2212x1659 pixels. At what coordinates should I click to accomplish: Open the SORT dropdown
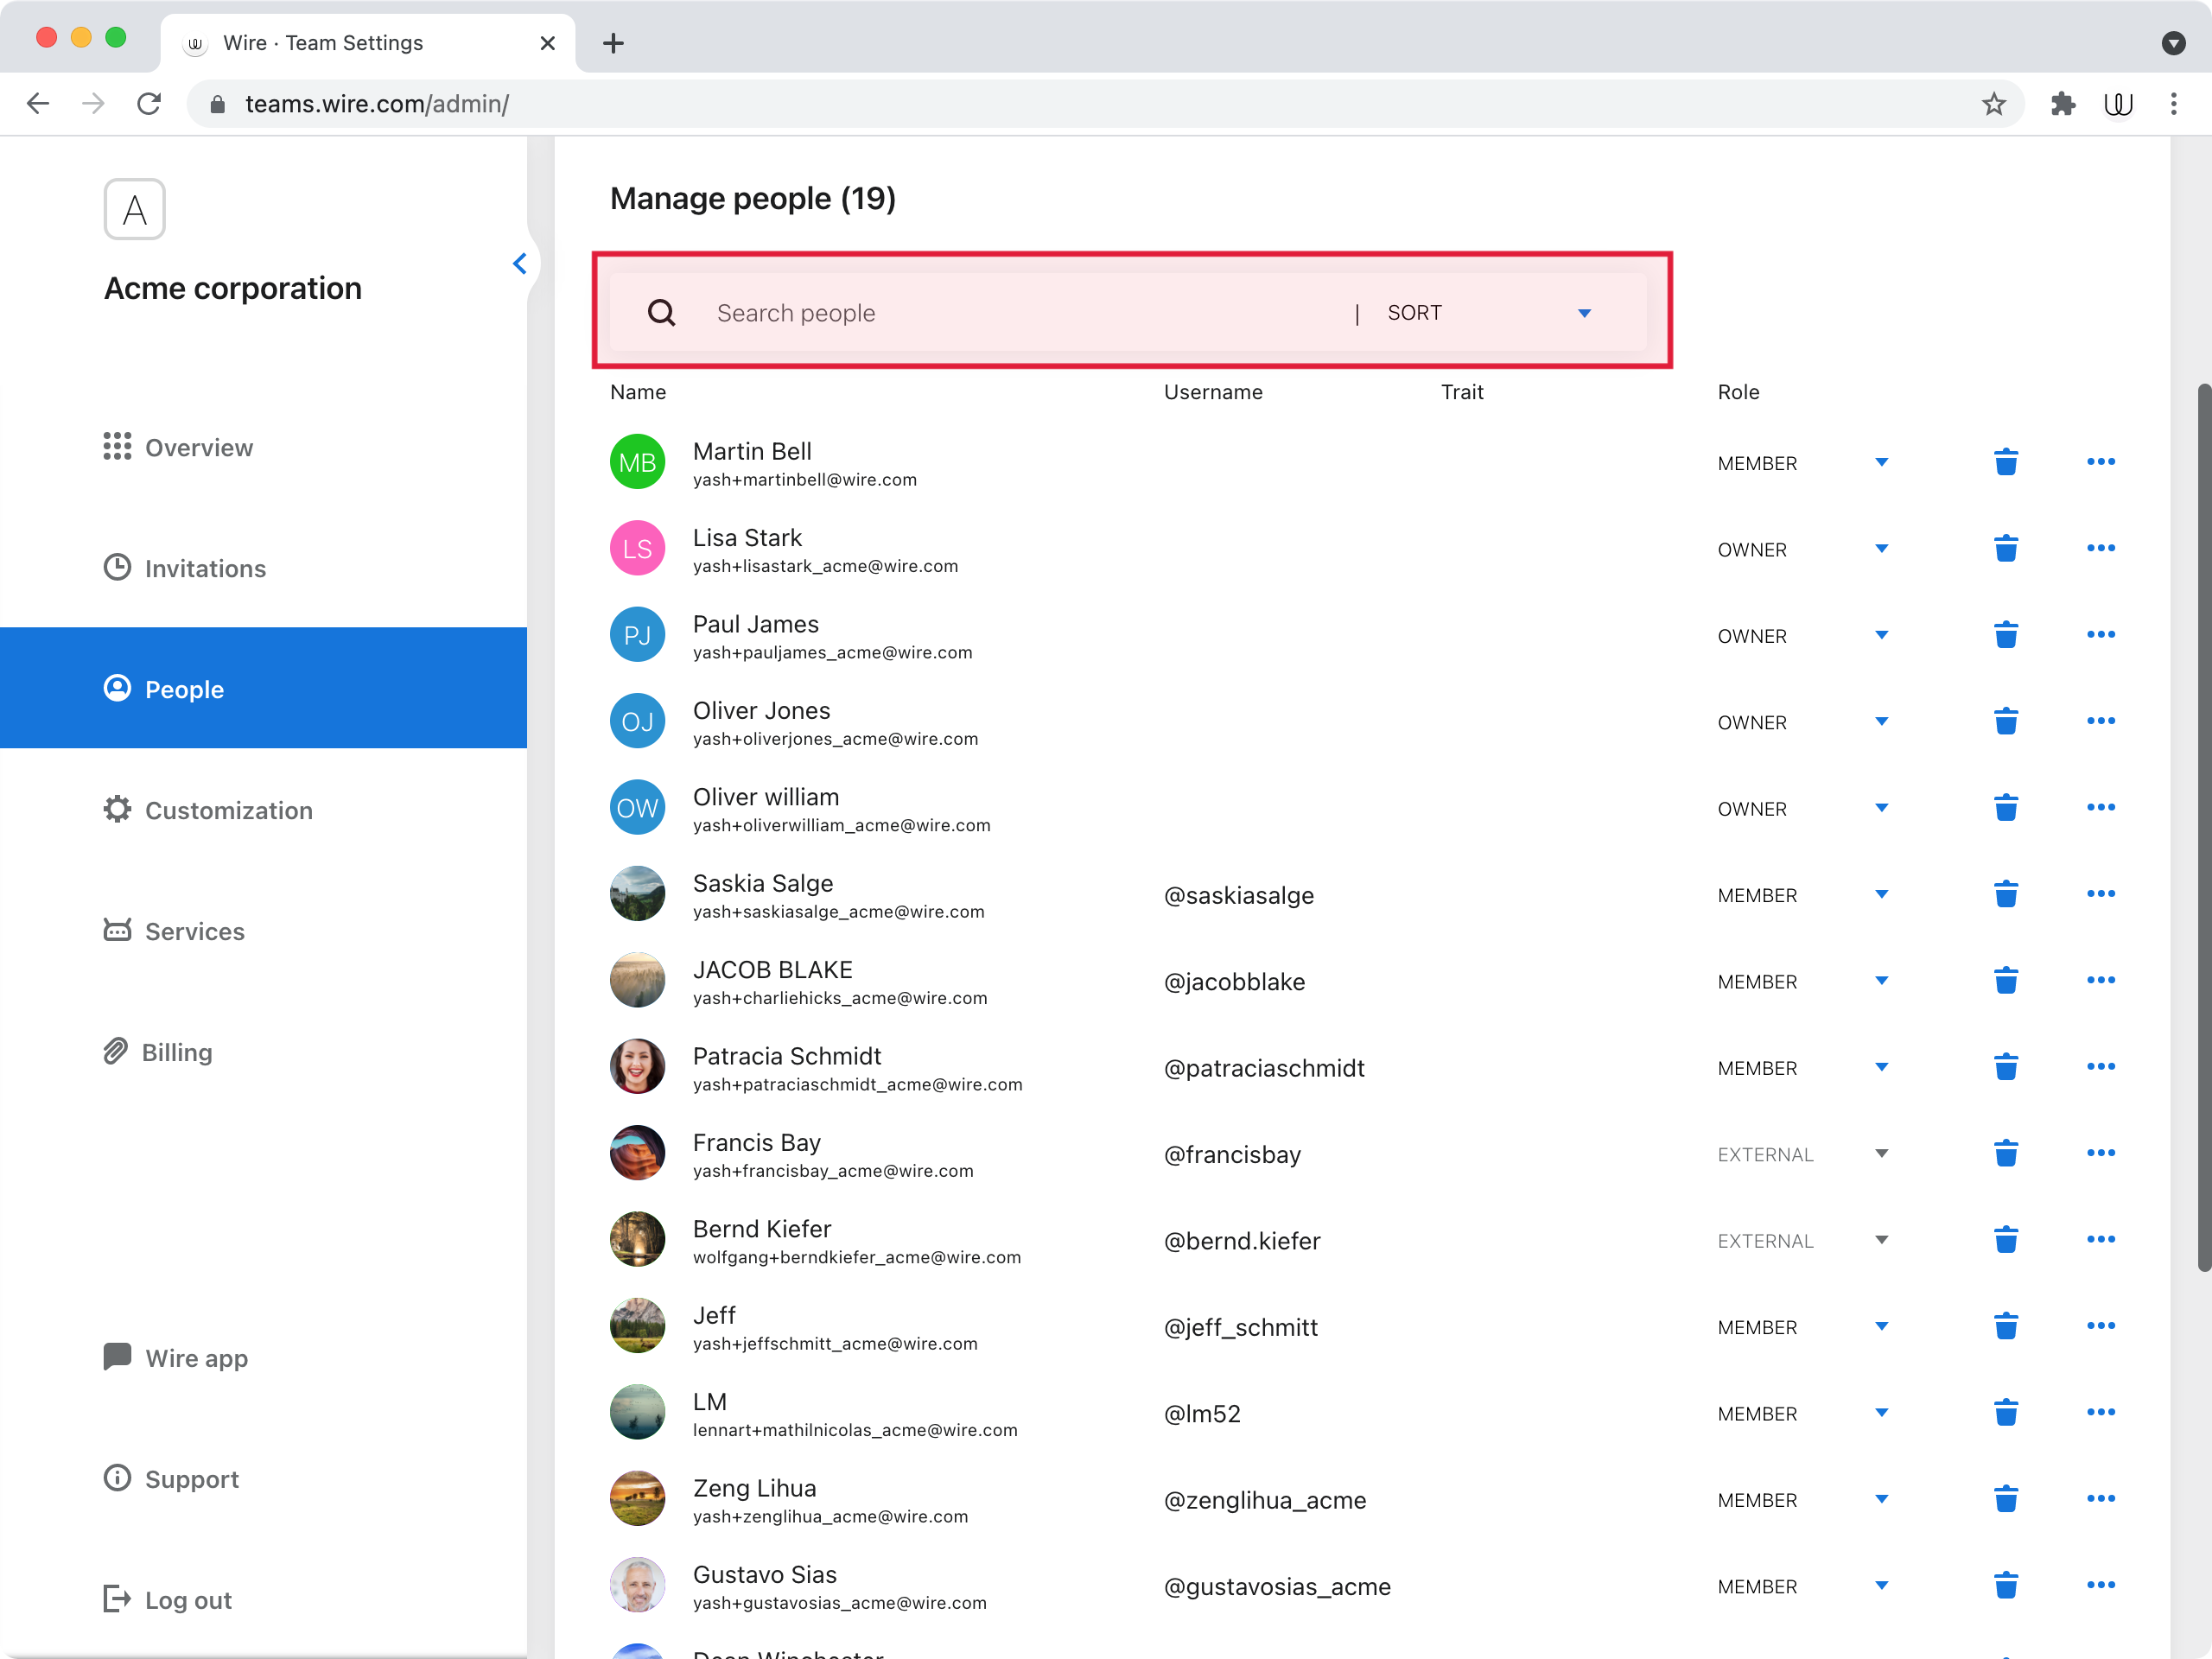click(x=1489, y=313)
